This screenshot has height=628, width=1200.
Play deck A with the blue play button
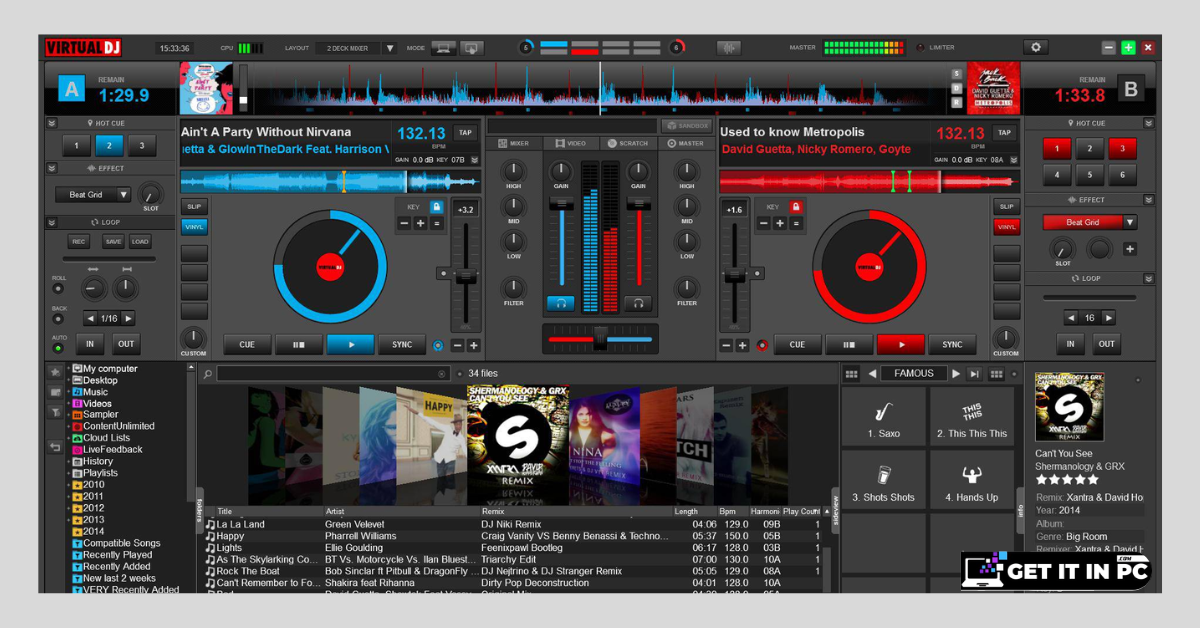(x=351, y=345)
